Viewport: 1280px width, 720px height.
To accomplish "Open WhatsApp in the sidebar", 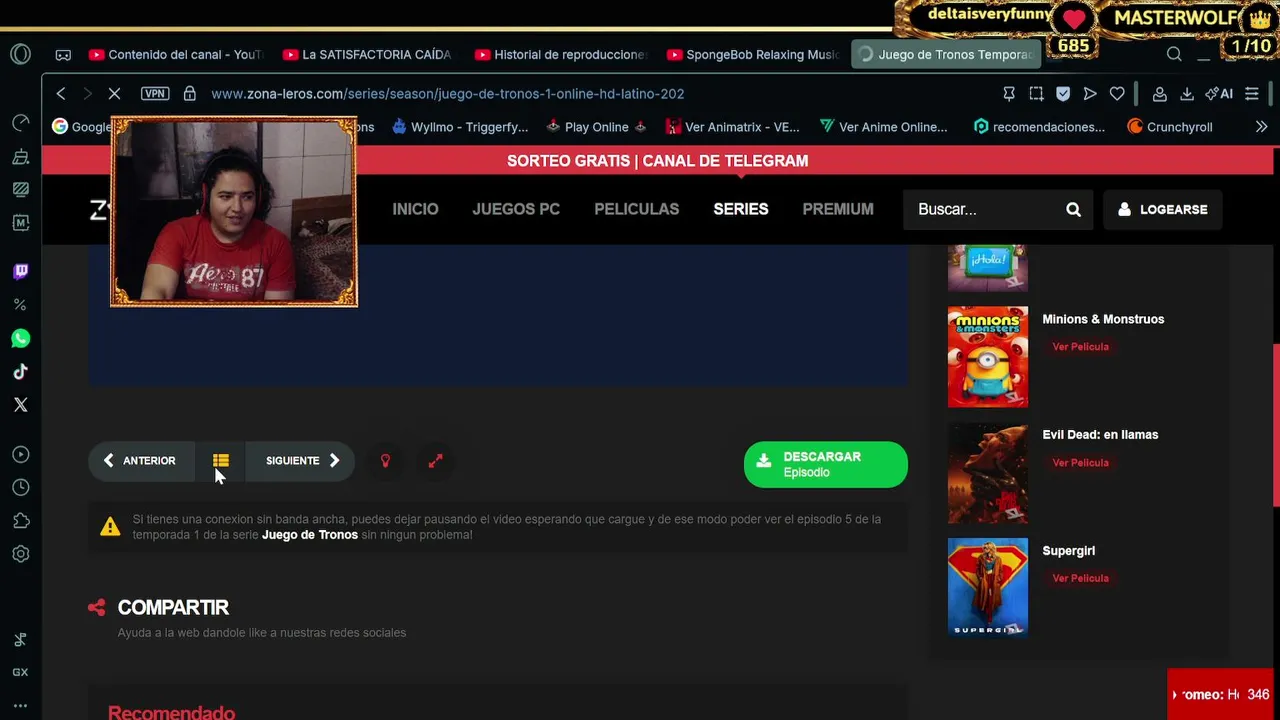I will [21, 339].
